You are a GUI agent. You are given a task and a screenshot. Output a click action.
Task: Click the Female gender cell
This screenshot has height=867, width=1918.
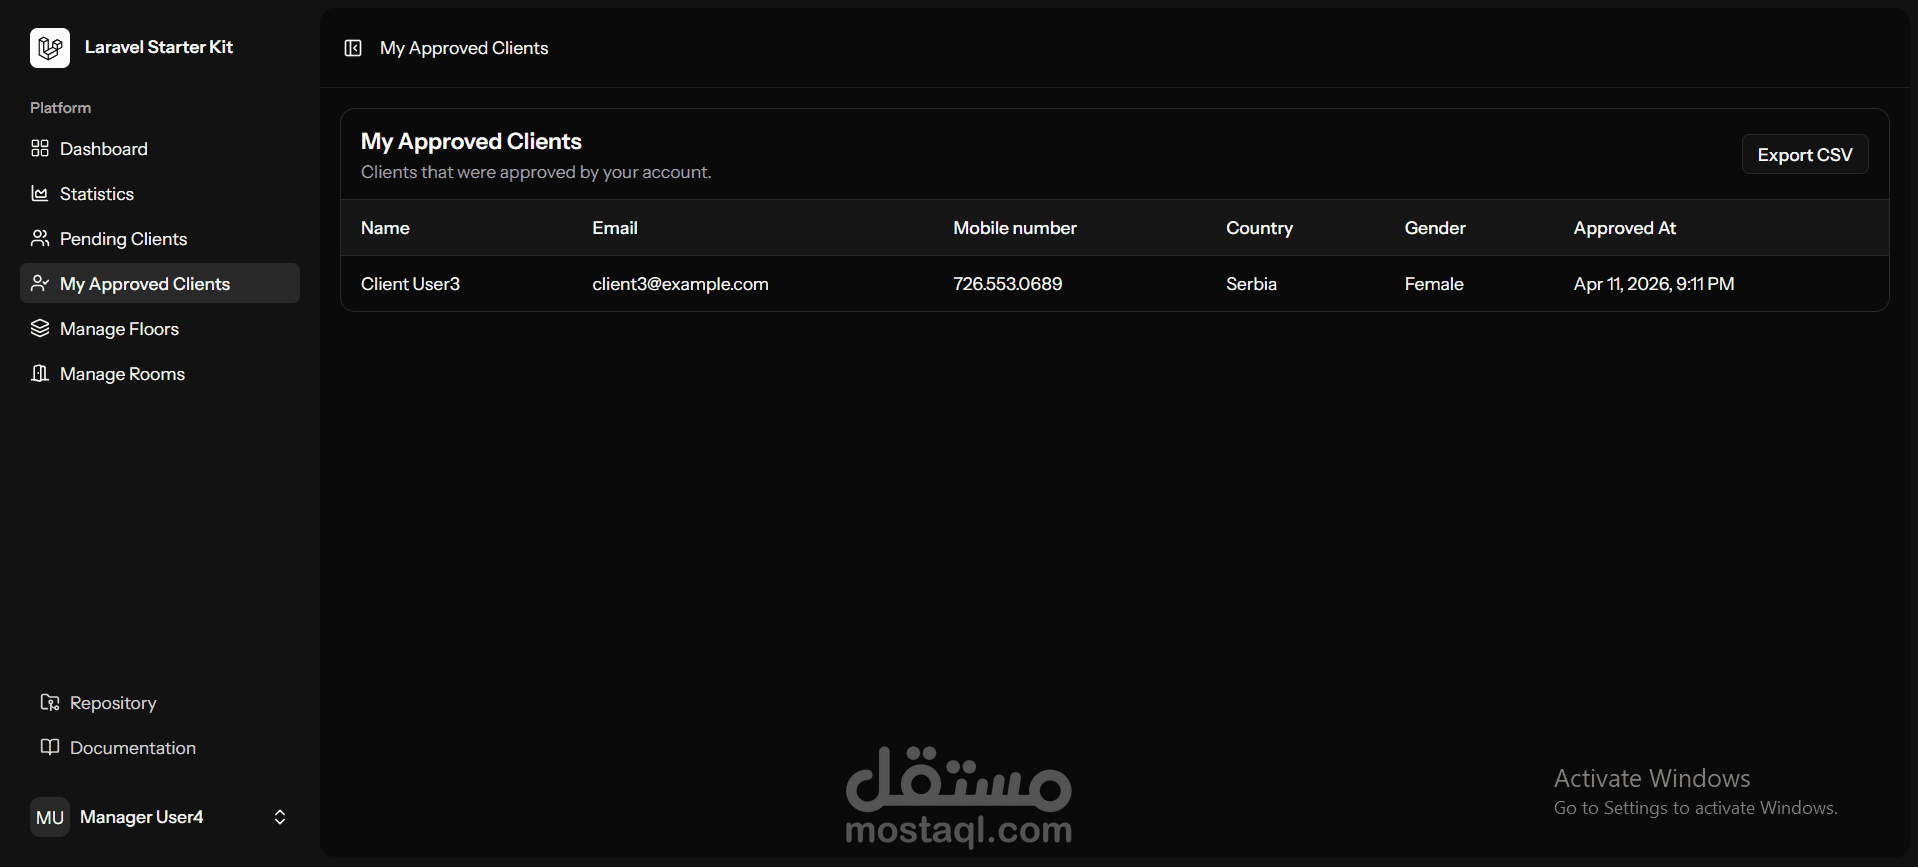click(x=1434, y=284)
